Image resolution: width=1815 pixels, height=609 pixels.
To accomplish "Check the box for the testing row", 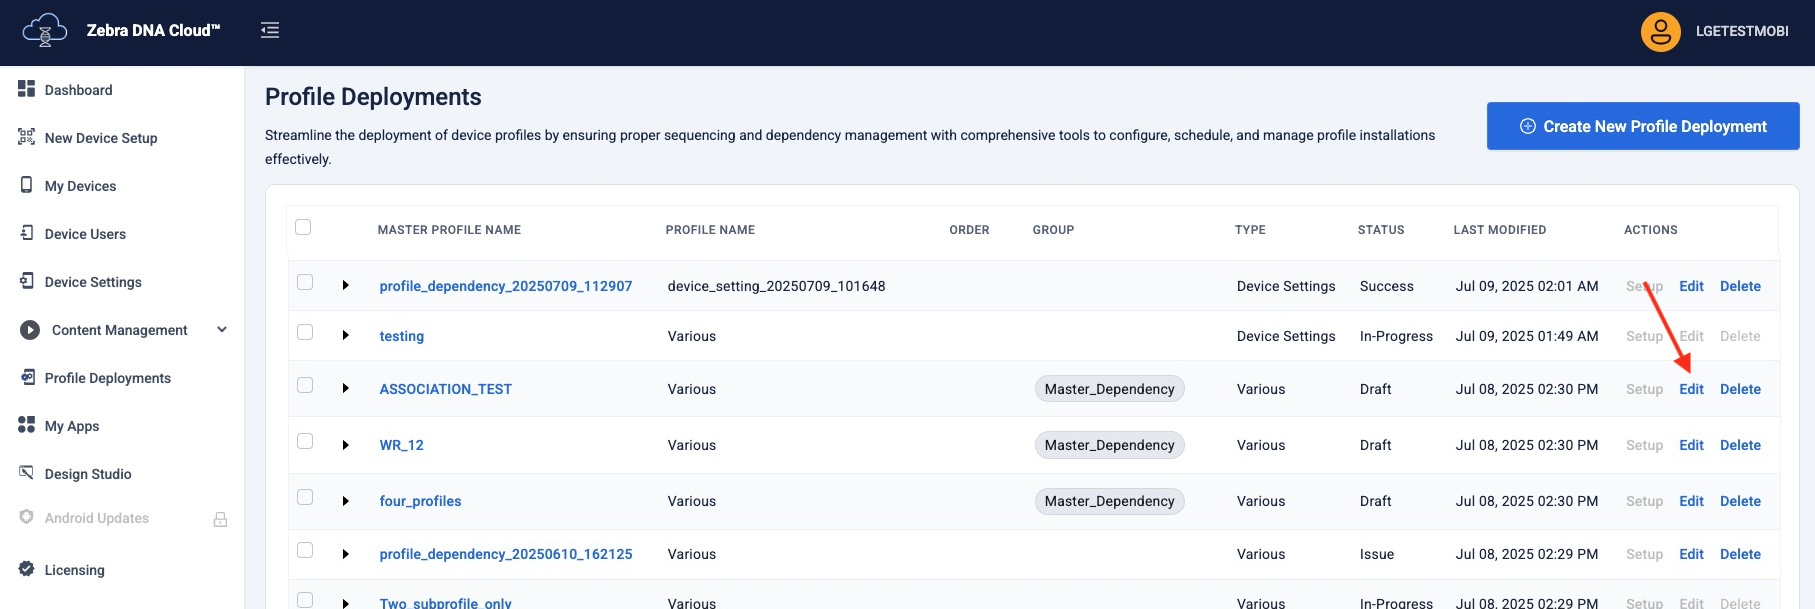I will (x=305, y=333).
